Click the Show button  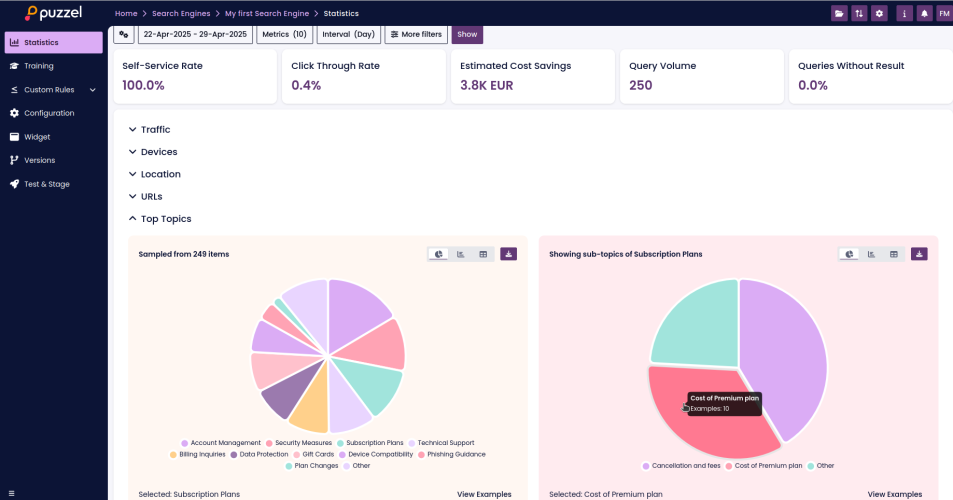coord(466,34)
